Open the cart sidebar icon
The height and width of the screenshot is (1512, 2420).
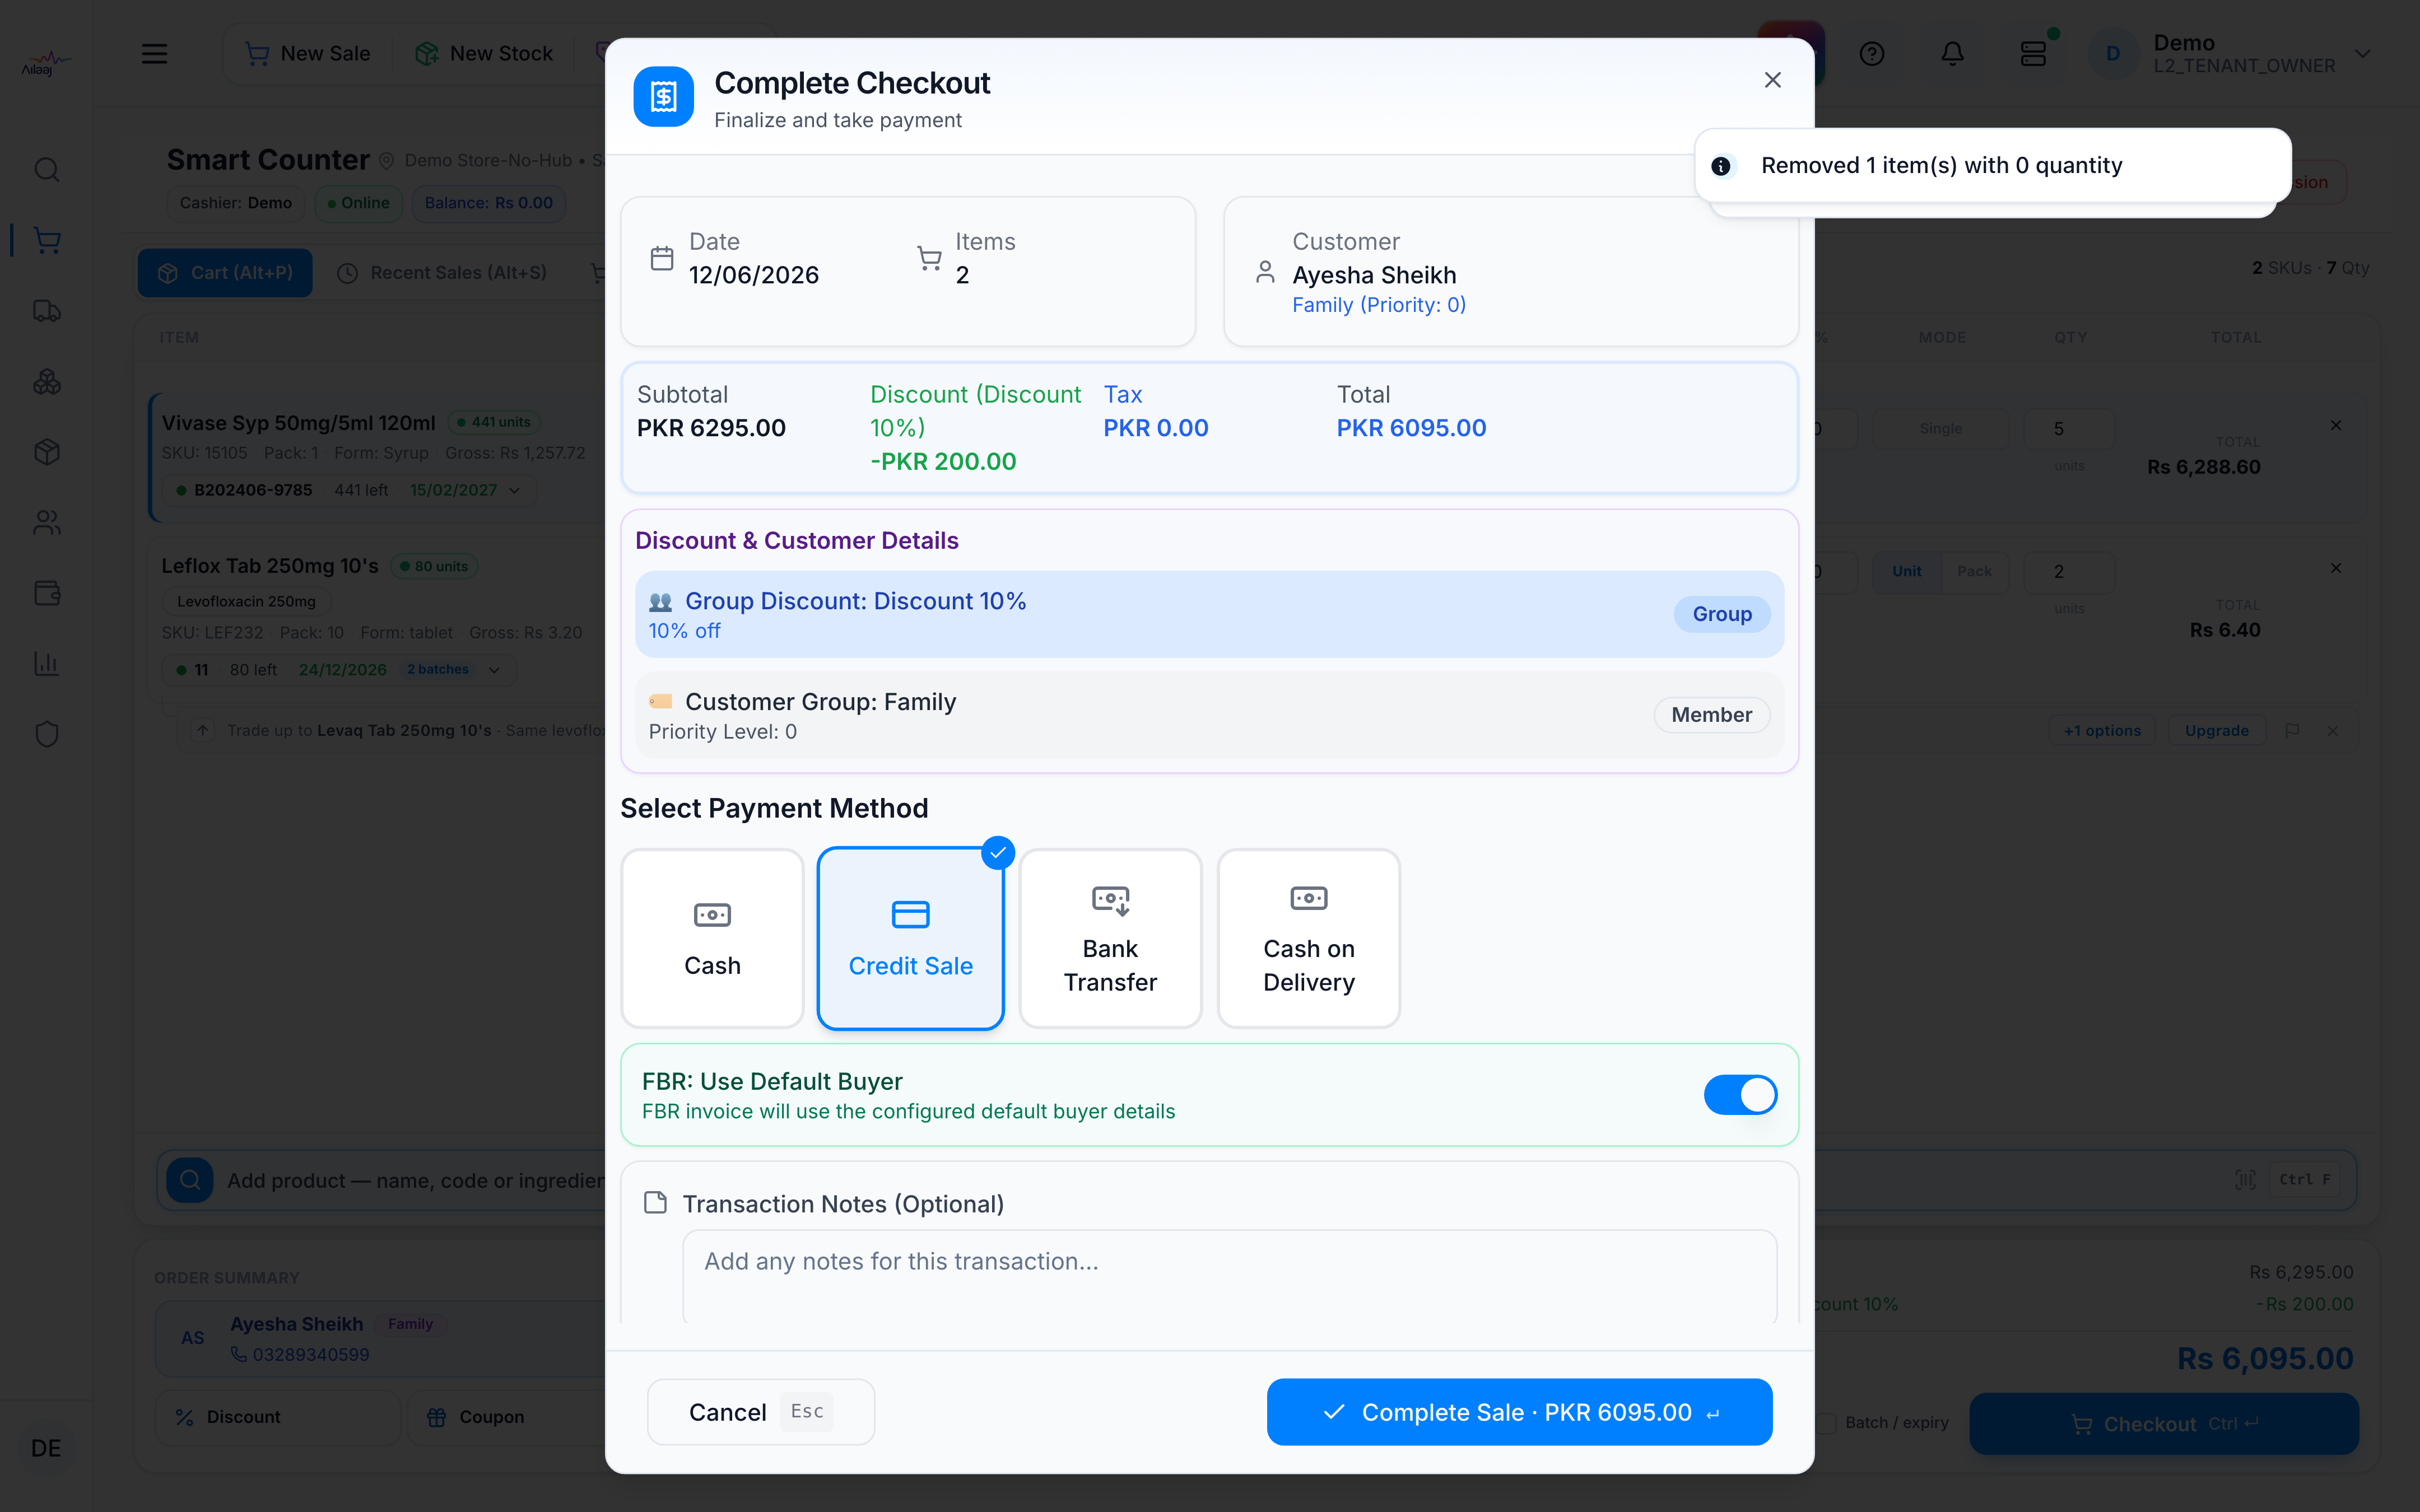47,240
